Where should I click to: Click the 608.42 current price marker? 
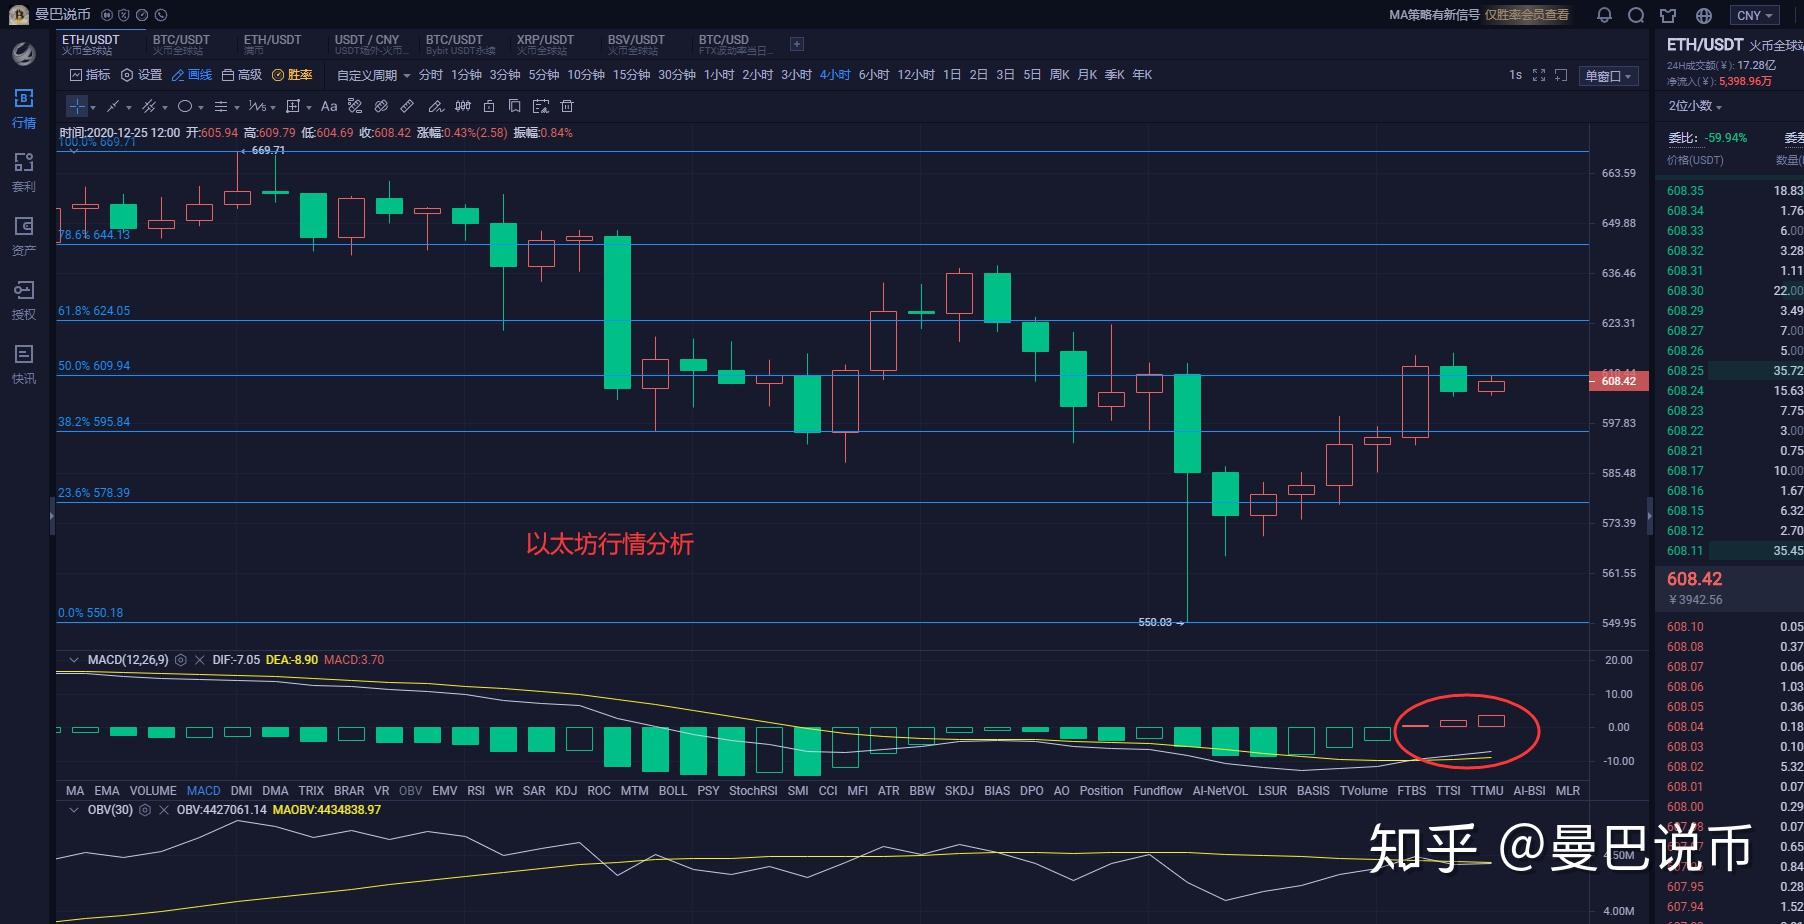point(1618,381)
